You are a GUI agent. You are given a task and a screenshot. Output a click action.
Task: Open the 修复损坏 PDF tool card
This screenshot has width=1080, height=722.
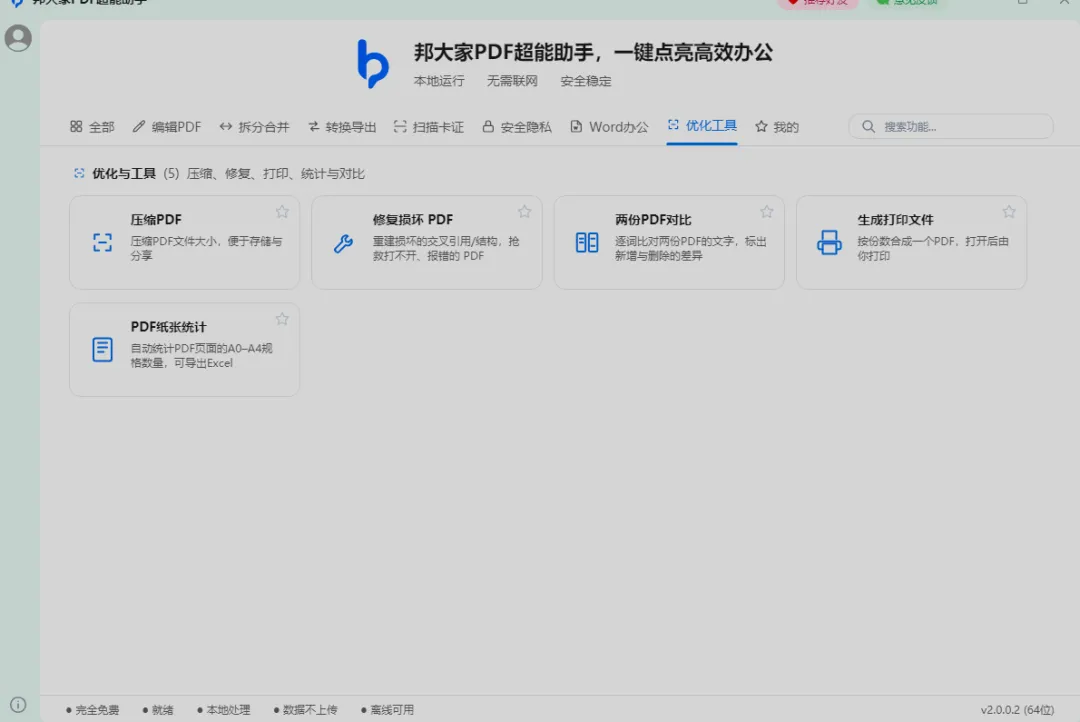[427, 243]
